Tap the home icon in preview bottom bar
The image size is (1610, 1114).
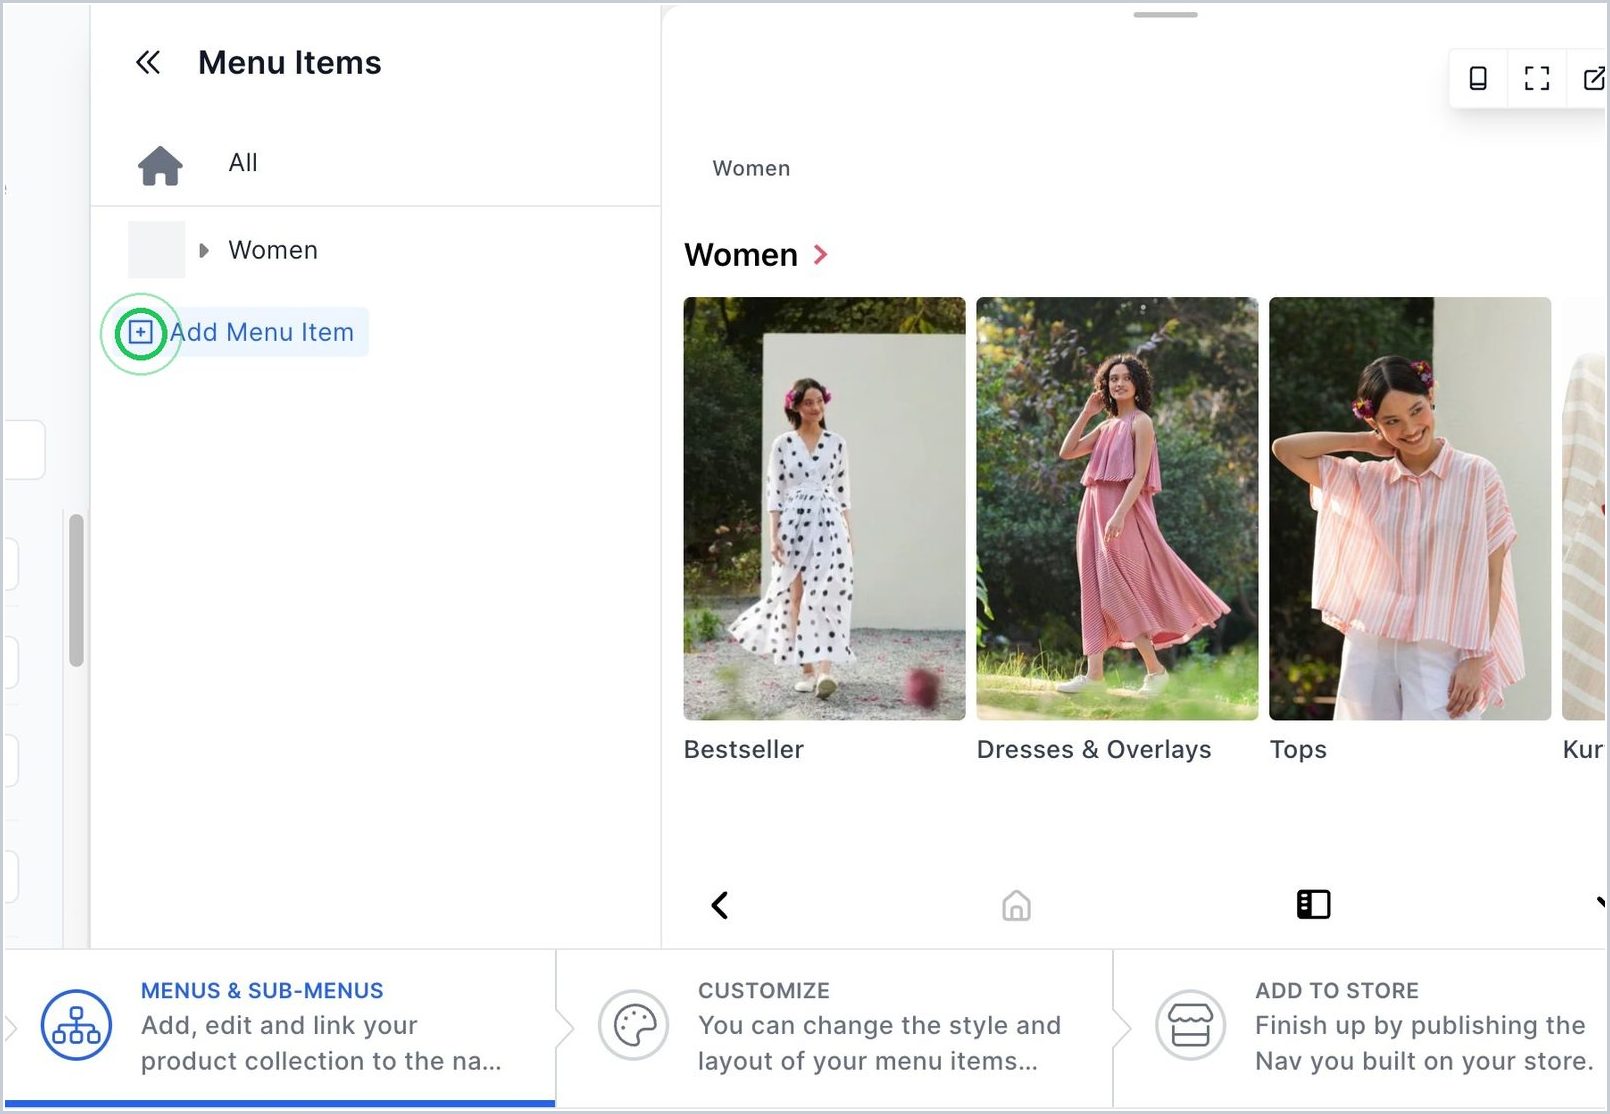(x=1016, y=905)
